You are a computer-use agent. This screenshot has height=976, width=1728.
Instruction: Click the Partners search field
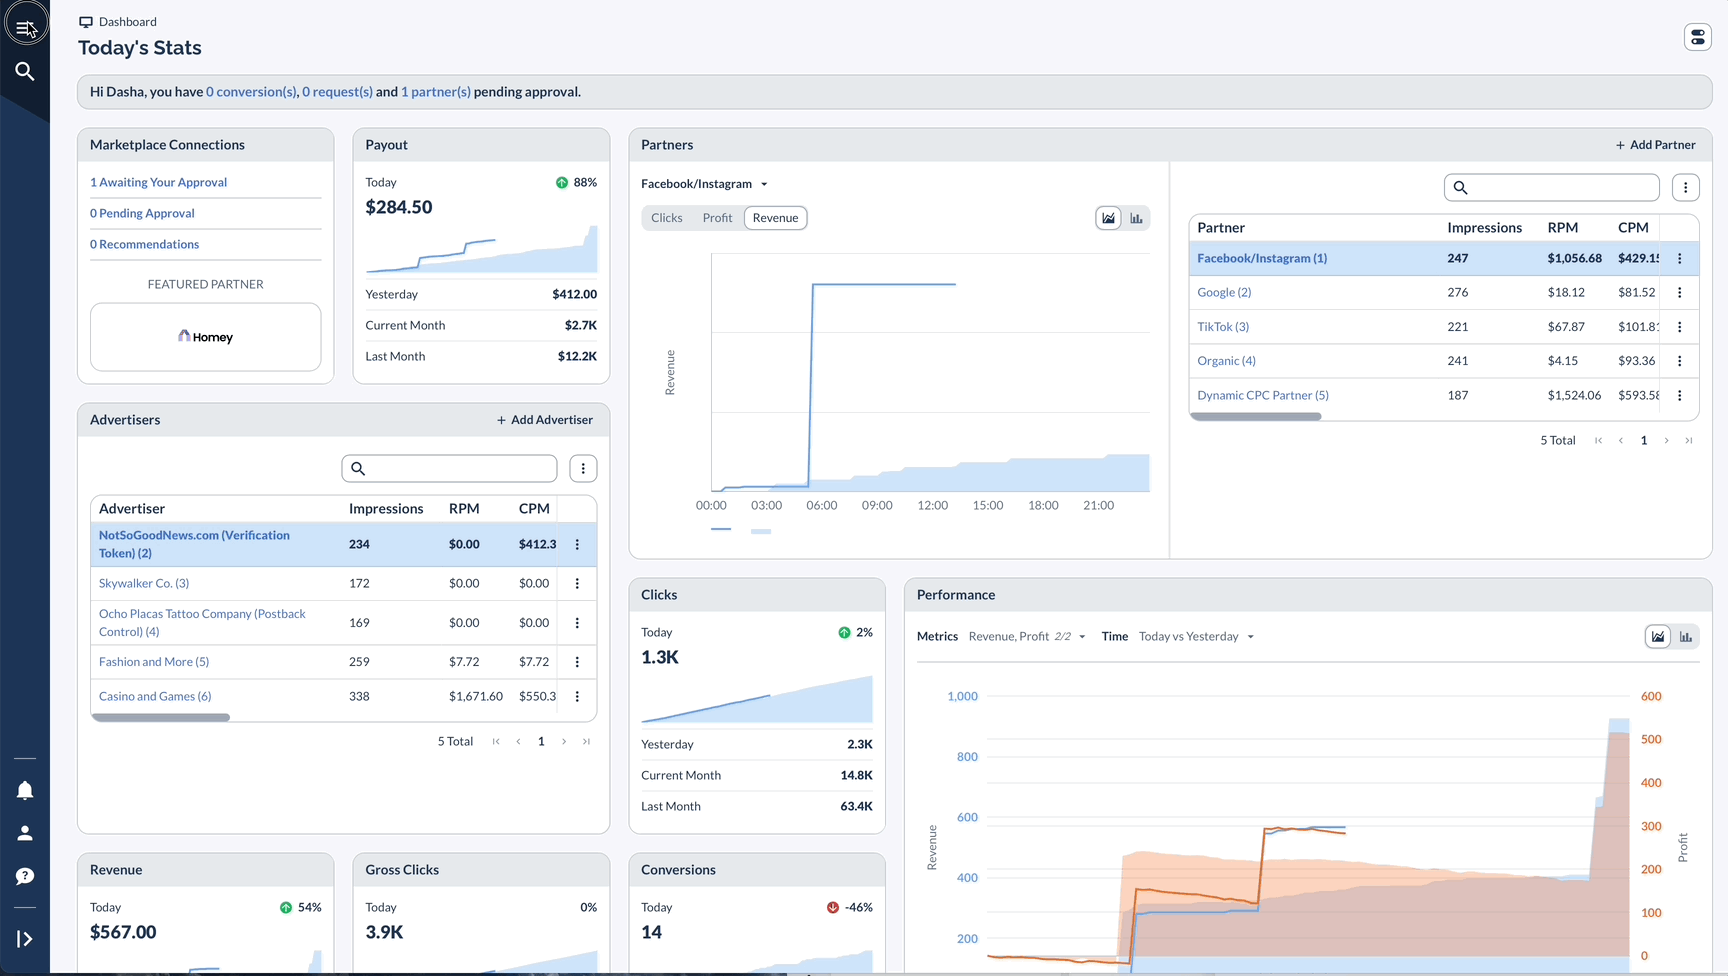click(1551, 187)
